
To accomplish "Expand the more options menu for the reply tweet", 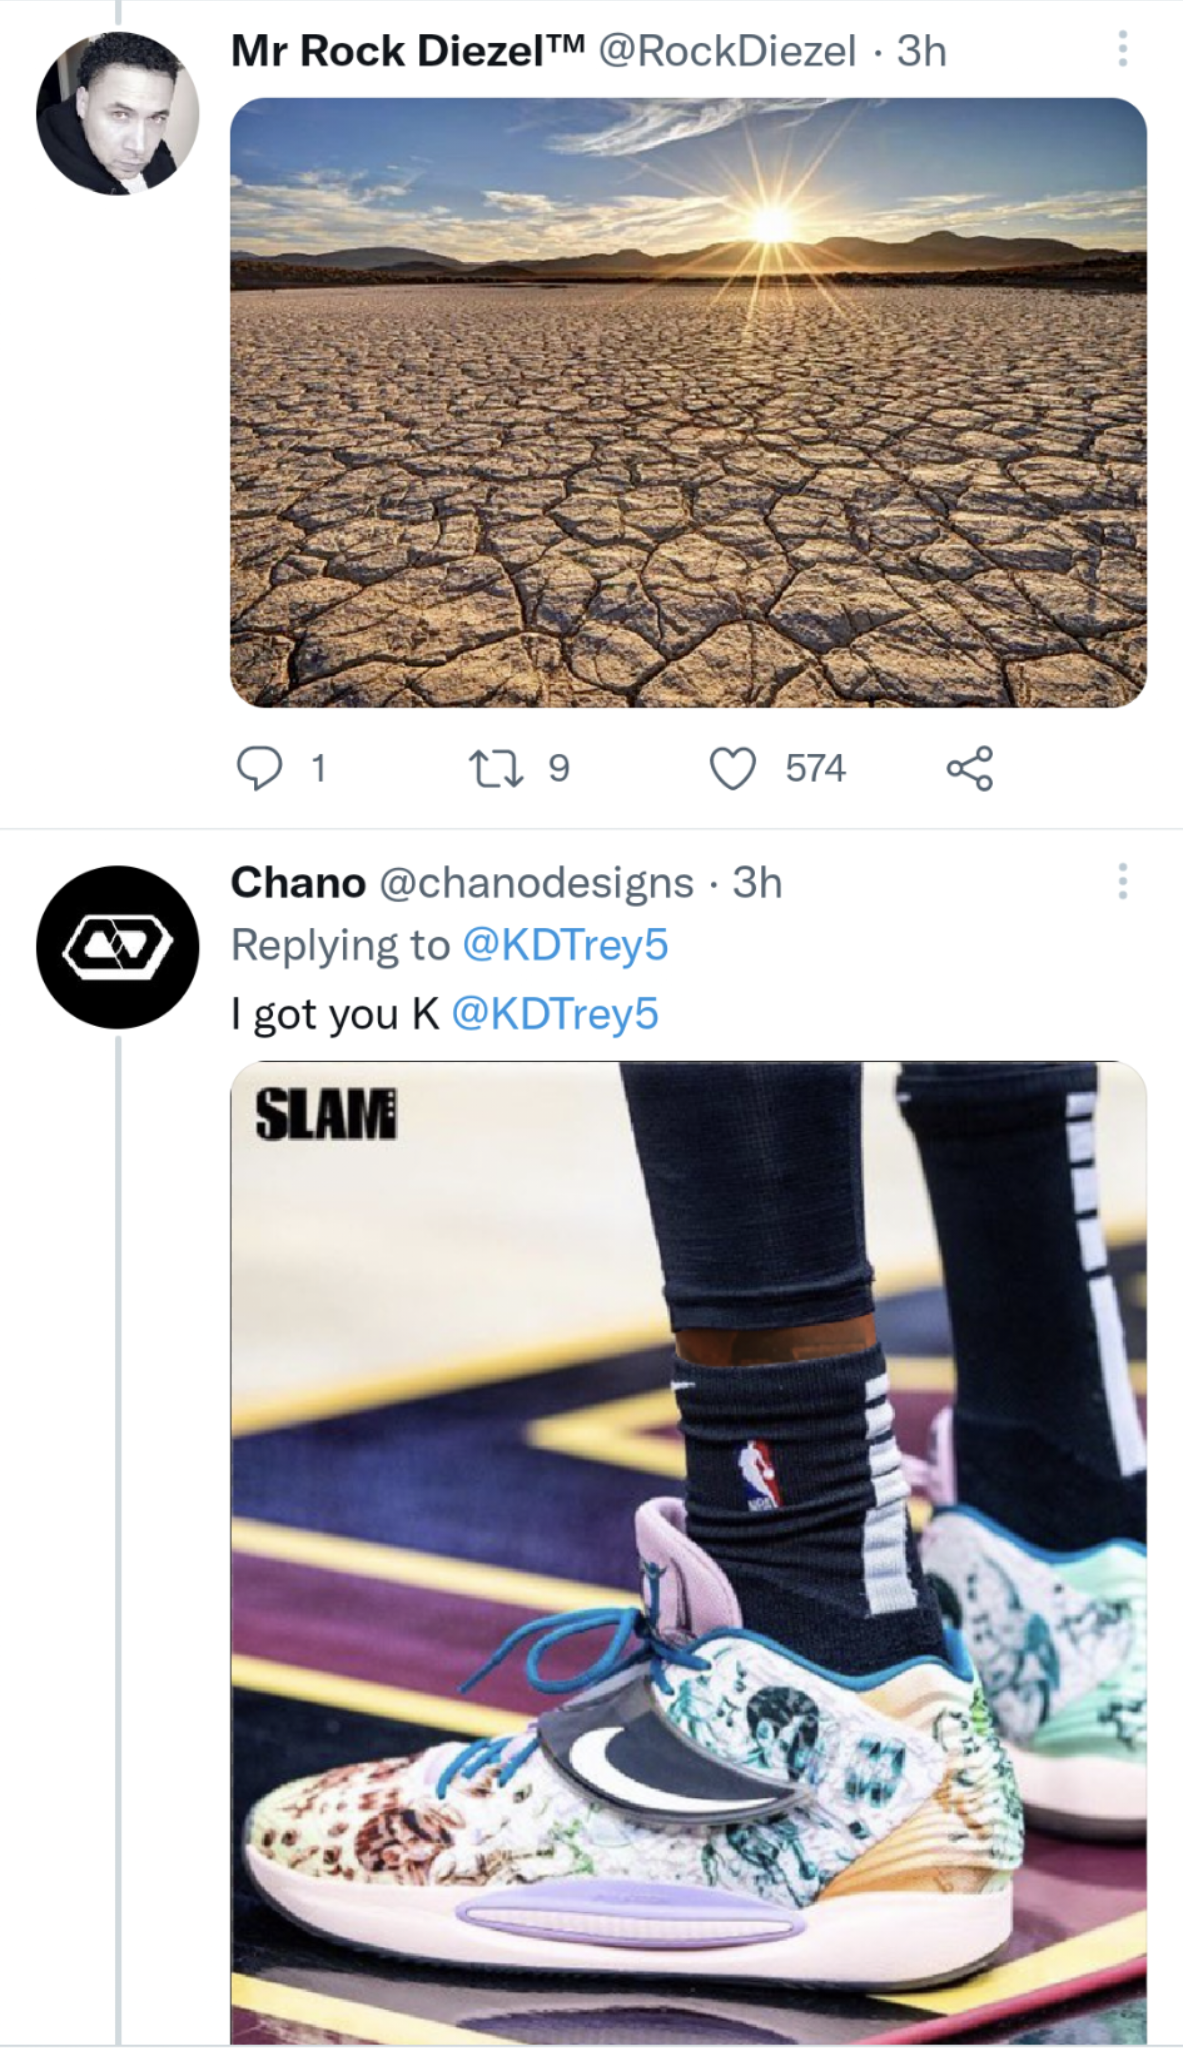I will point(1122,880).
